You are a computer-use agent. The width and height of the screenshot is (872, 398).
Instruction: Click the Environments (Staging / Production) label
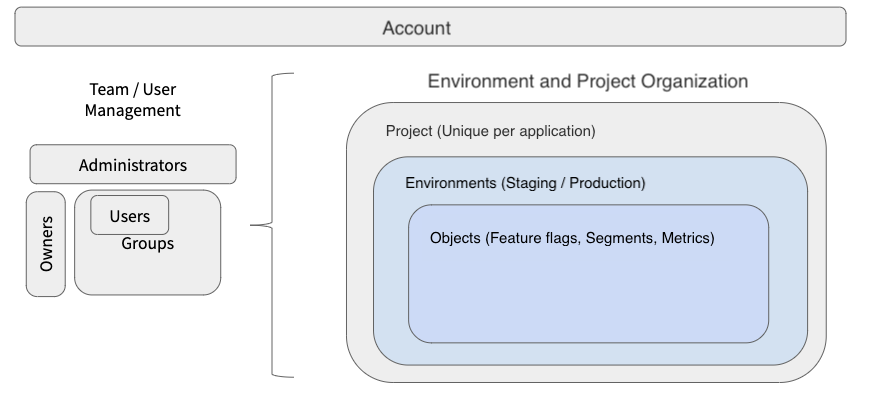(525, 183)
